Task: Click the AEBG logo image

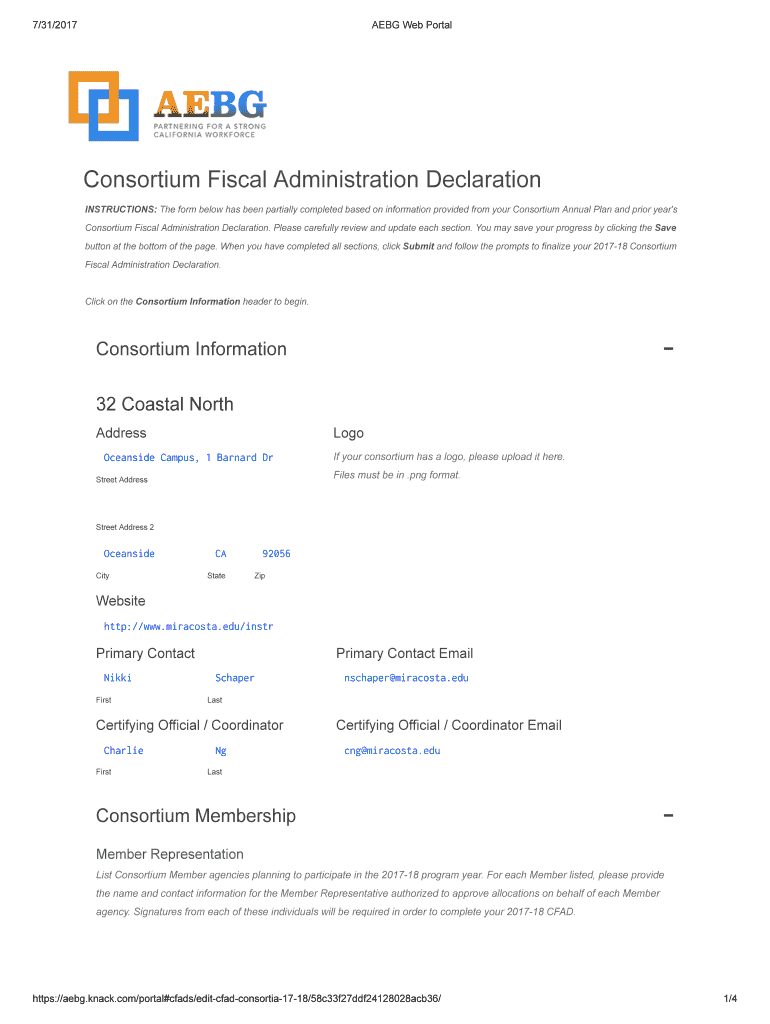Action: (167, 106)
